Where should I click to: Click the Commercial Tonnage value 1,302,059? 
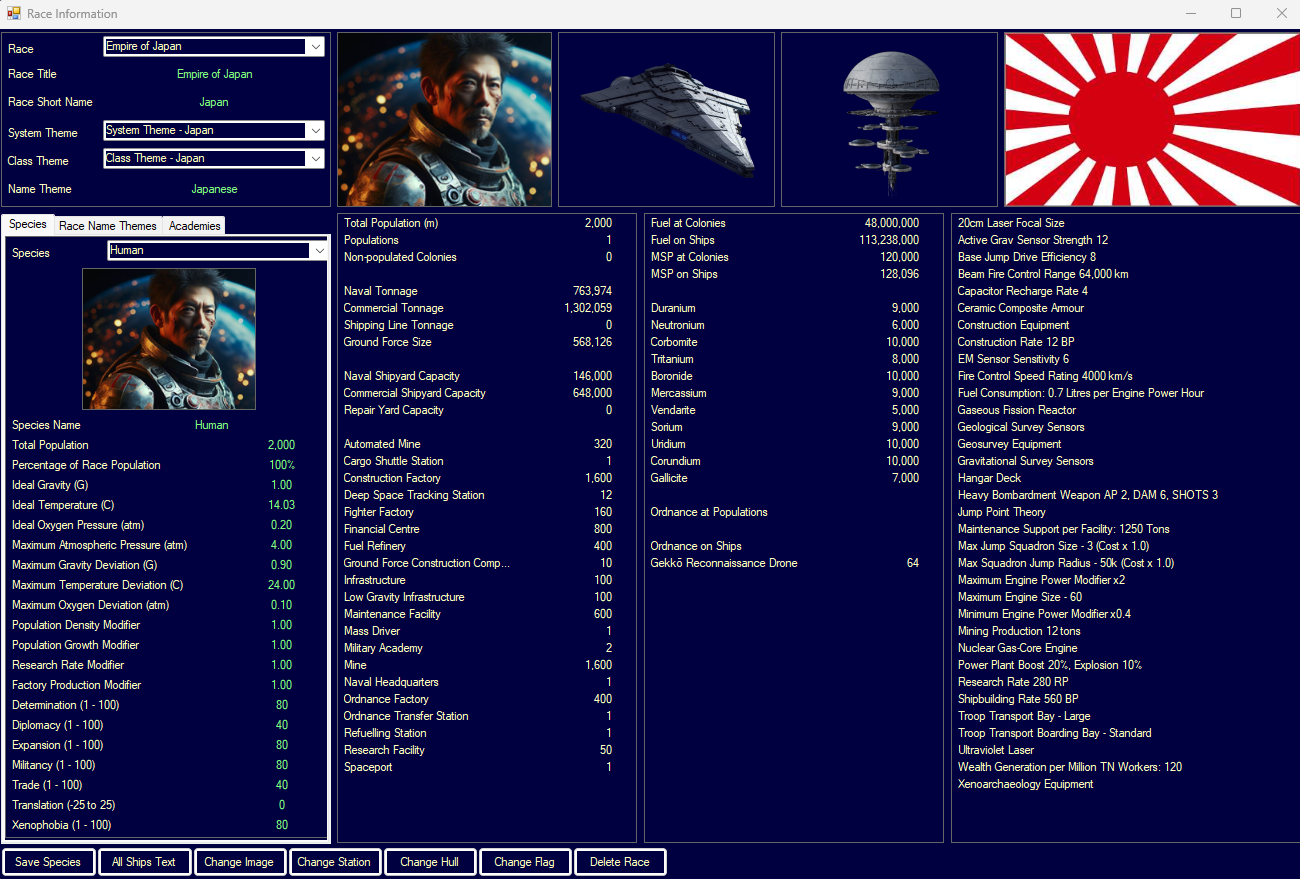tap(588, 308)
